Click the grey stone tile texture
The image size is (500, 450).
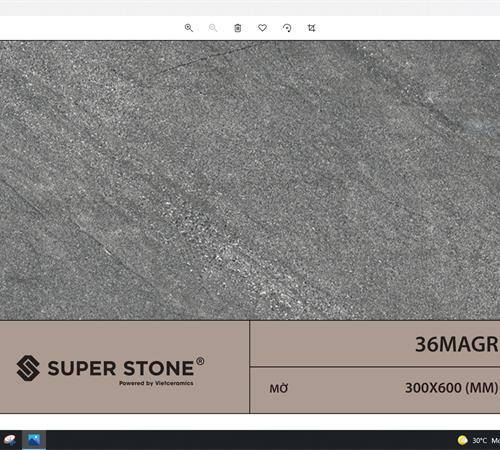coord(250,180)
